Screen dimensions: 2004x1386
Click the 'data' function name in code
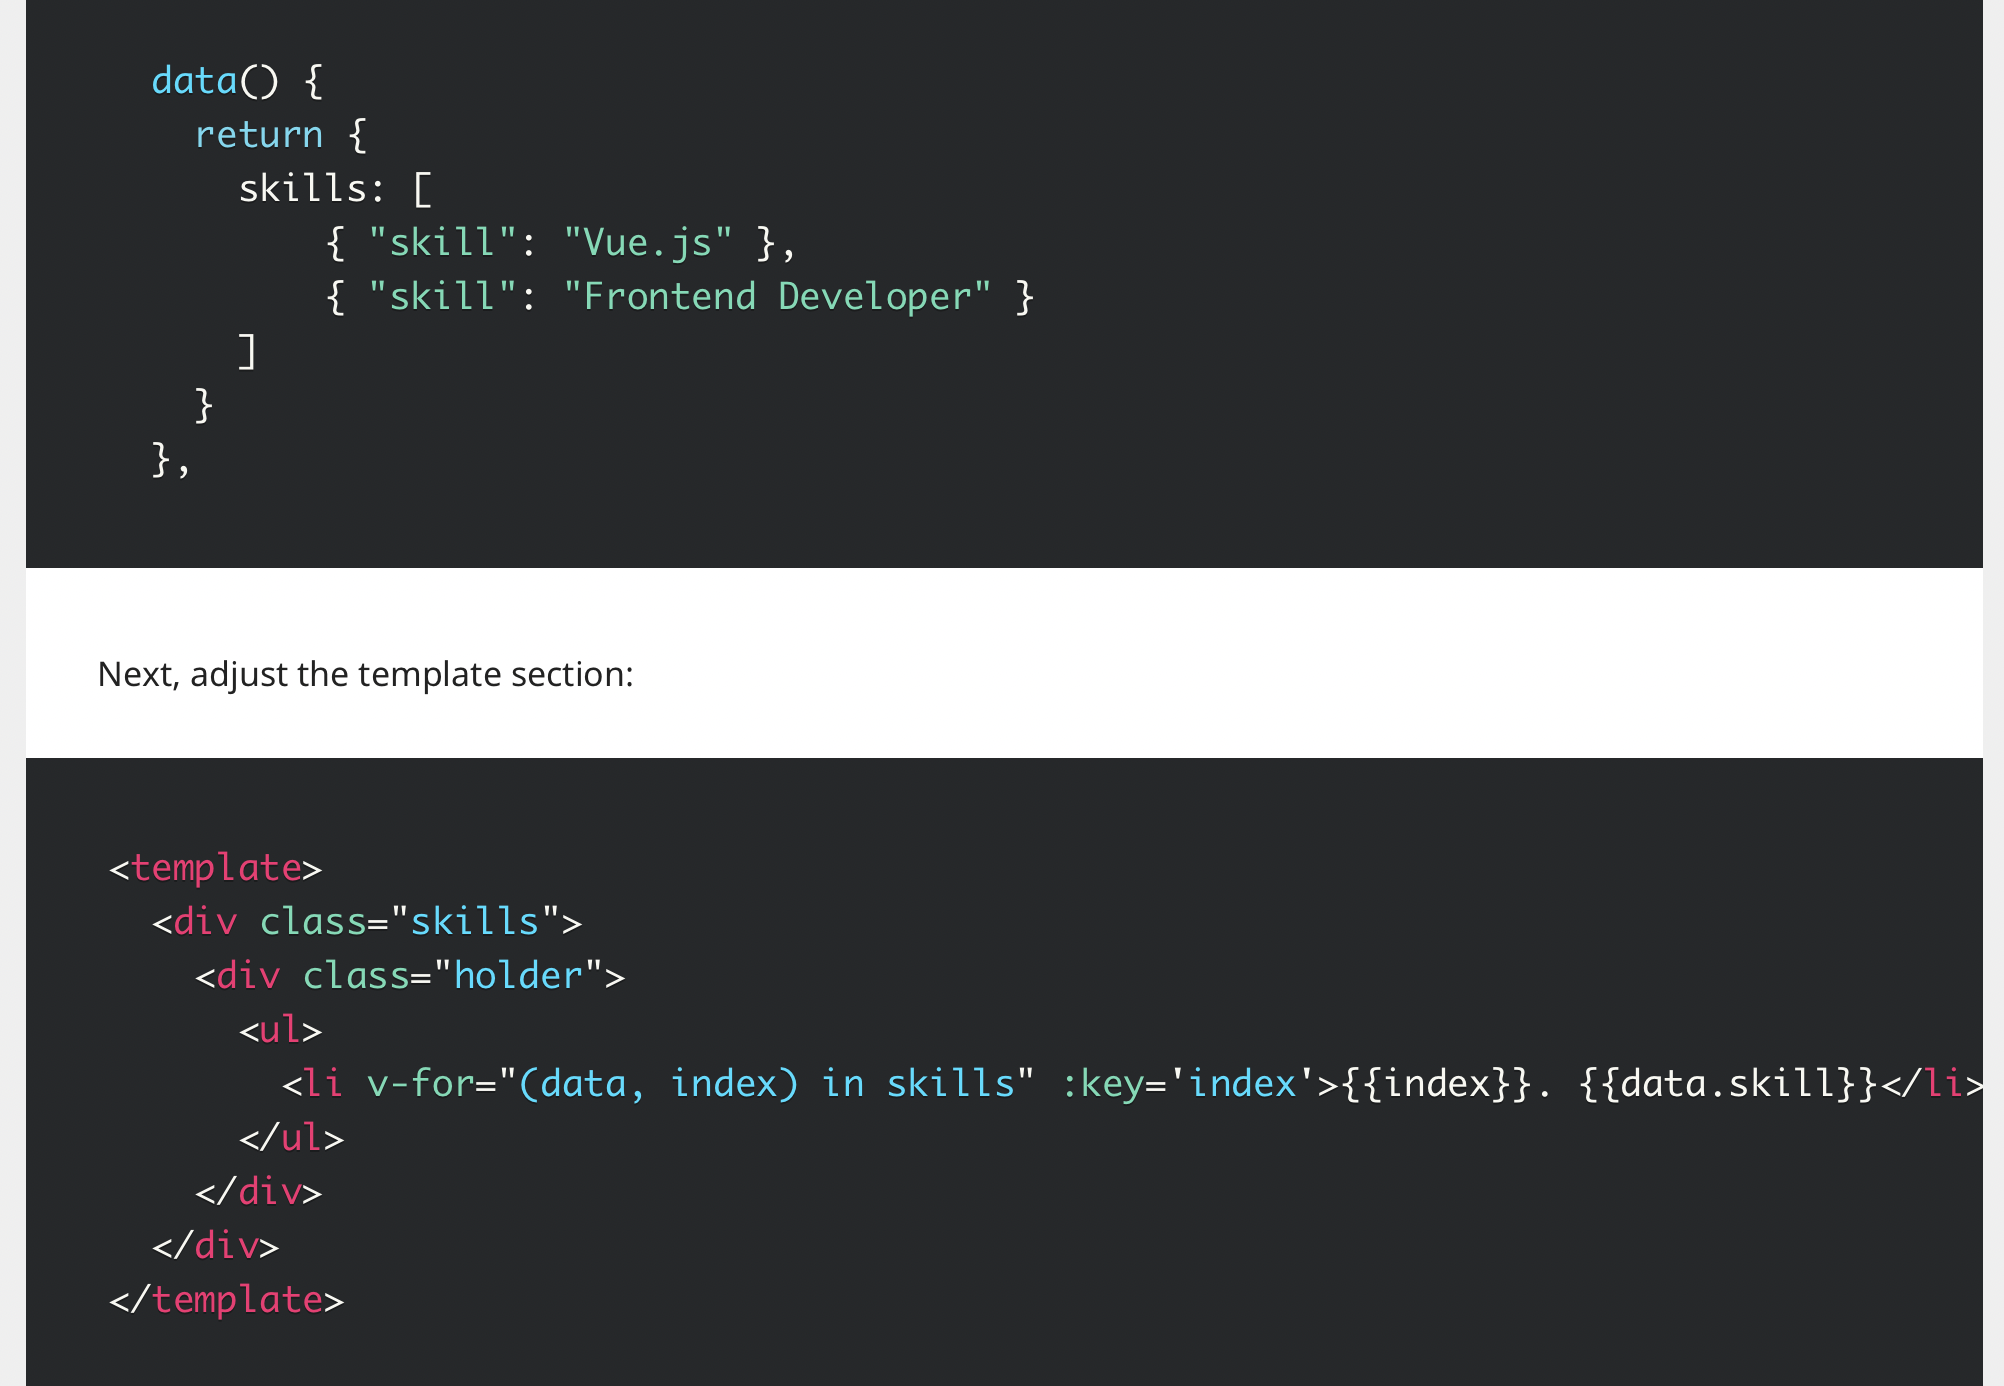(194, 81)
